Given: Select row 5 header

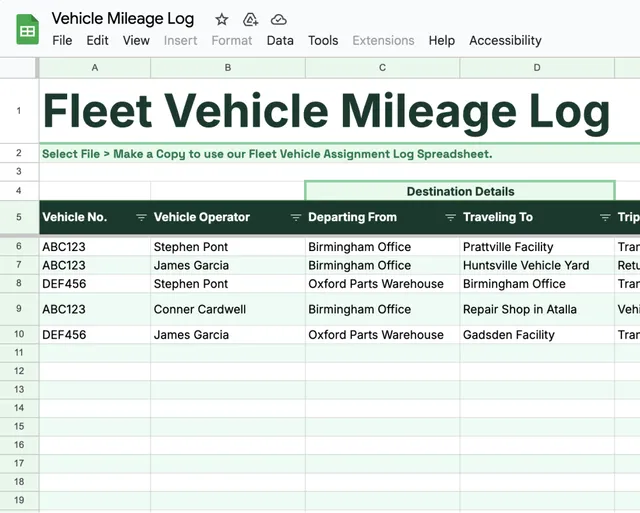Looking at the screenshot, I should pos(19,217).
